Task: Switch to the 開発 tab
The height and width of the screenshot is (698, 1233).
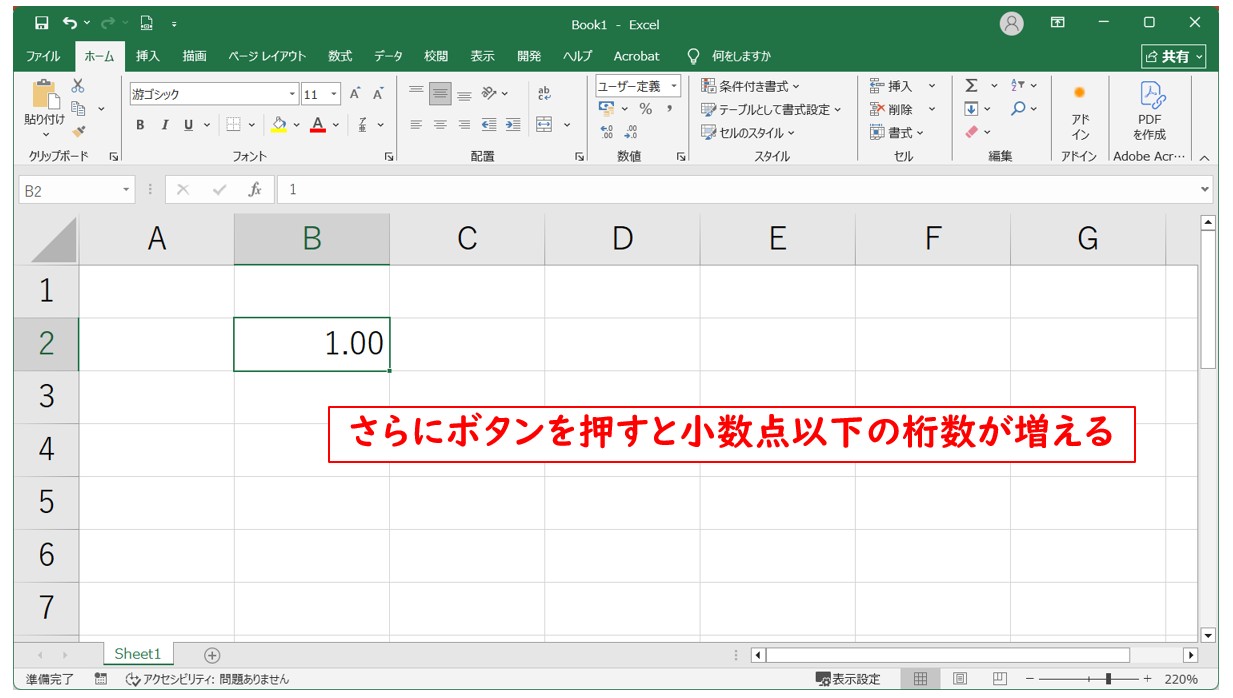Action: click(529, 56)
